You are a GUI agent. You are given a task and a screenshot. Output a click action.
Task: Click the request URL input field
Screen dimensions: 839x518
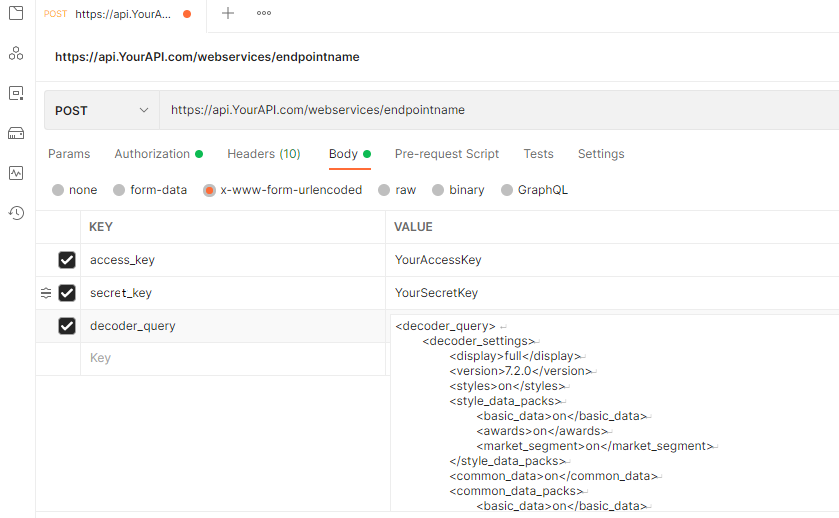click(x=499, y=110)
